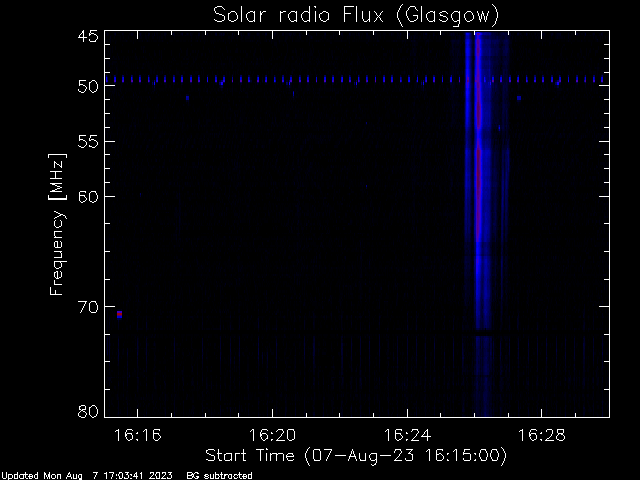Click the 16:24 time tick label

click(407, 435)
